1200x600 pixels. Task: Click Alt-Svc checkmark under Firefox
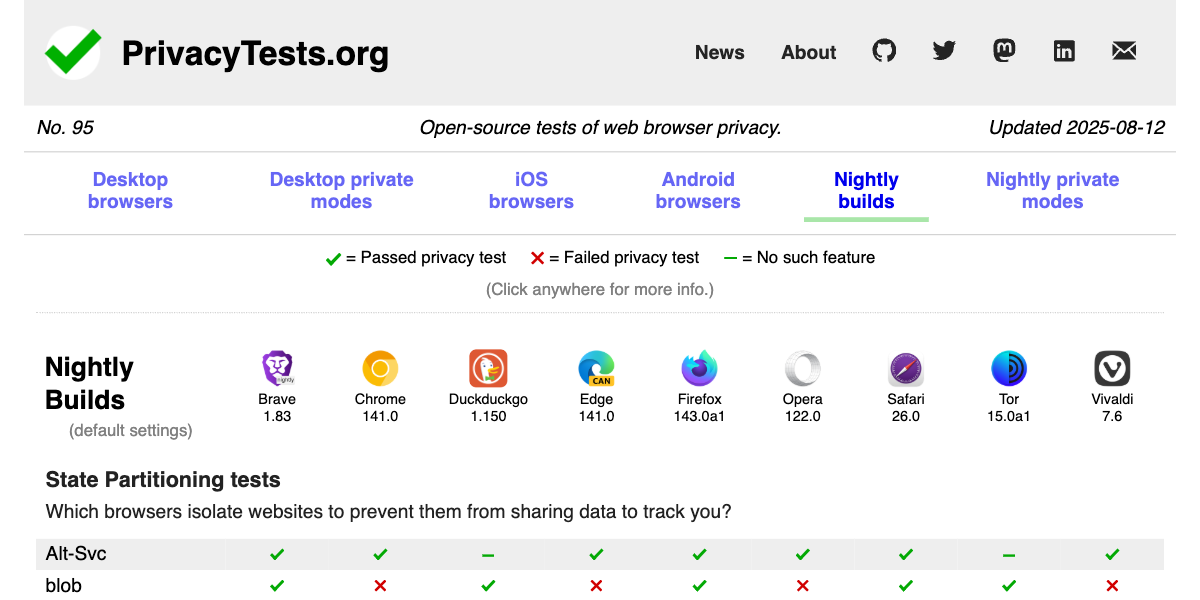click(x=699, y=554)
